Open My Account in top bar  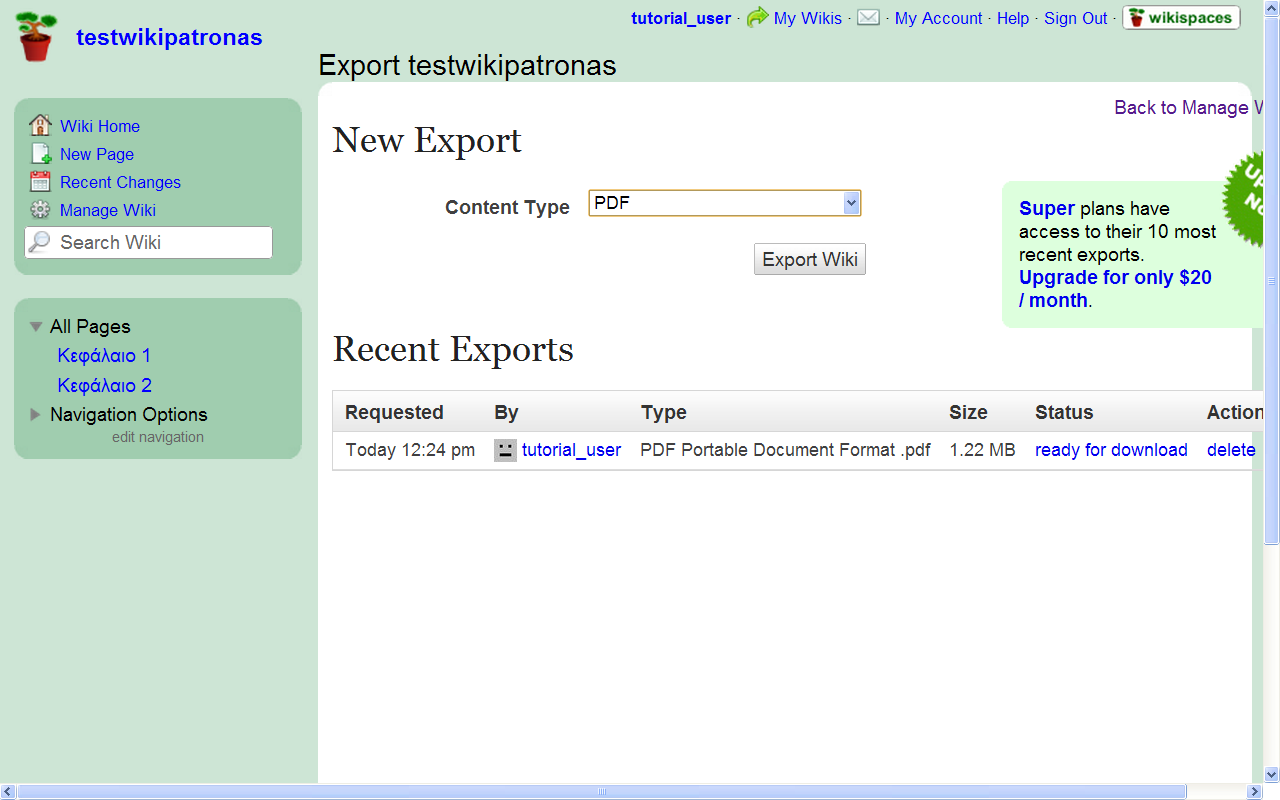(x=939, y=18)
